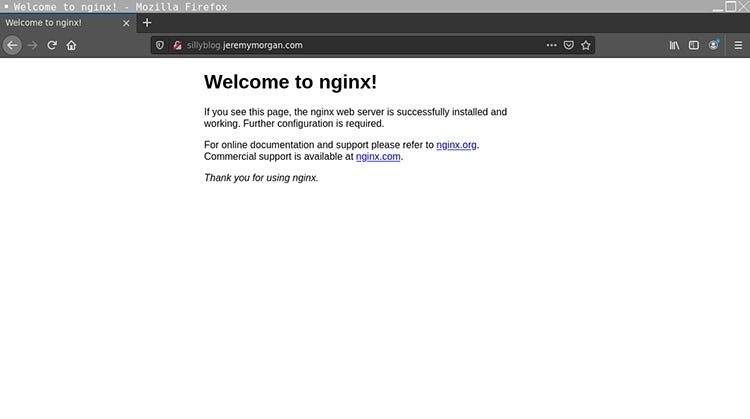Open the Firefox home page
Screen dimensions: 750x419
point(71,45)
